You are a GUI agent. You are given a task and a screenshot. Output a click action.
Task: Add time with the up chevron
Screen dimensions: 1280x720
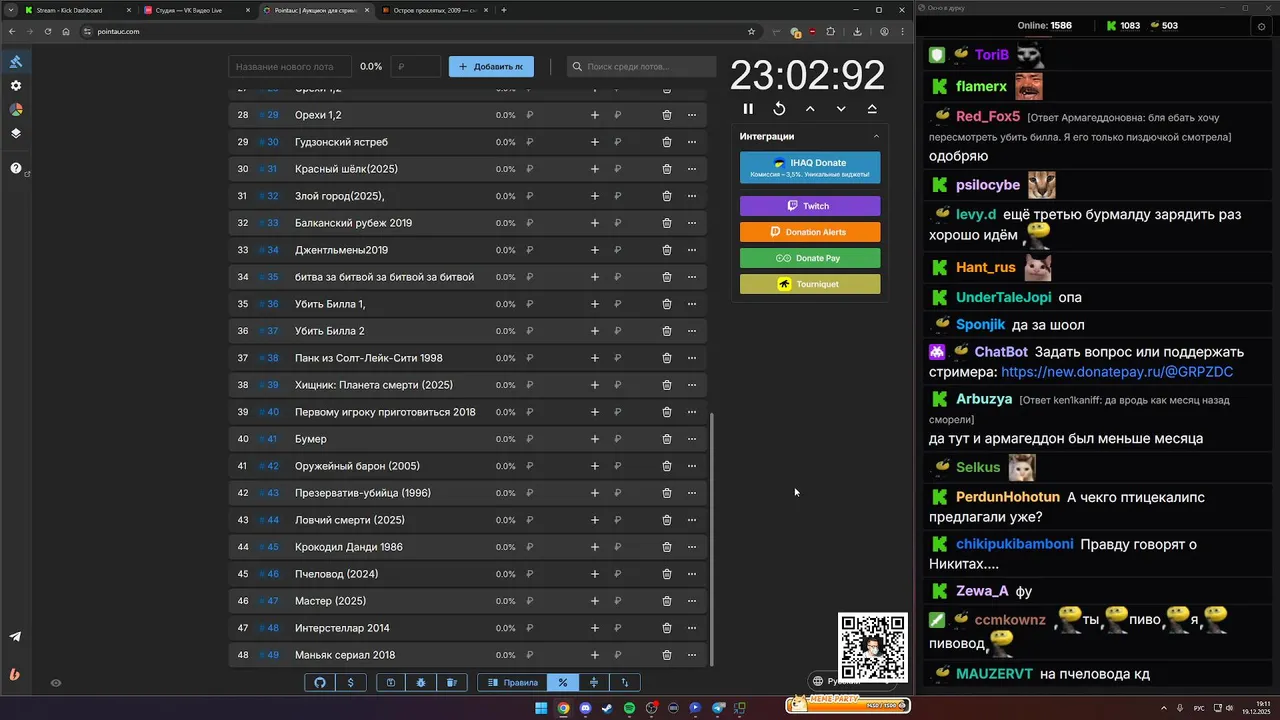(810, 109)
